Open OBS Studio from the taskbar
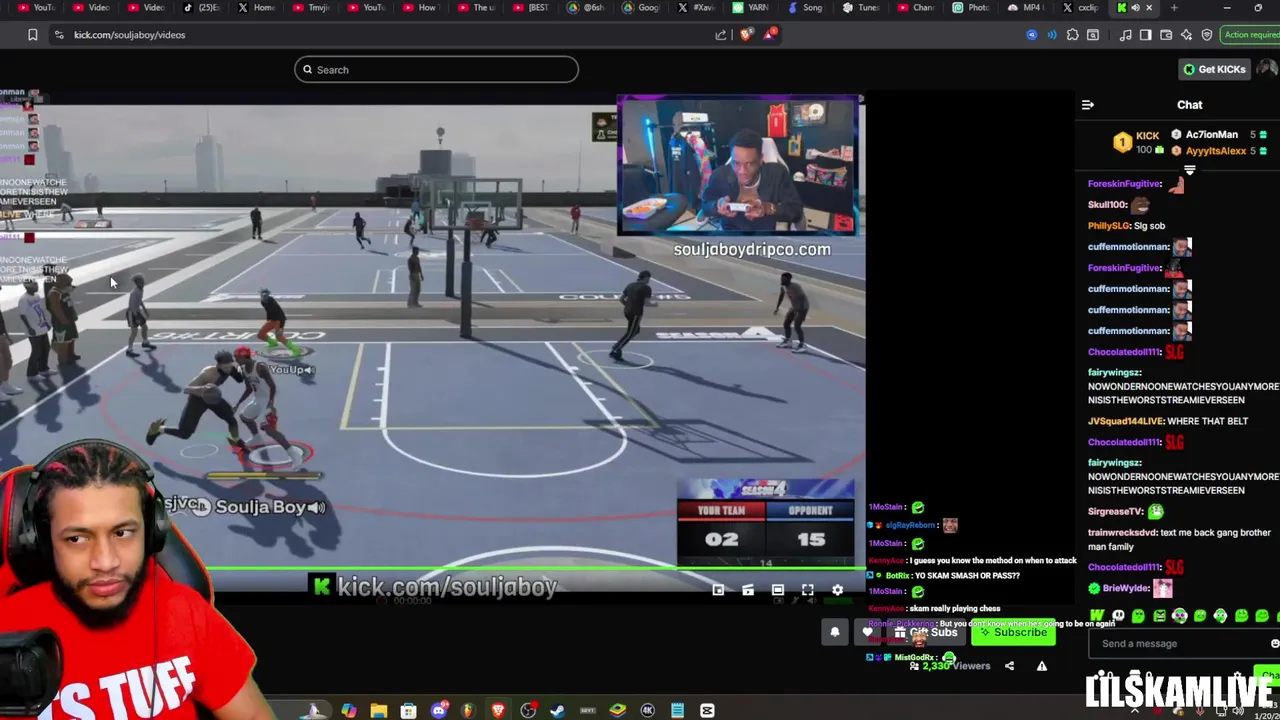Image resolution: width=1280 pixels, height=720 pixels. pyautogui.click(x=528, y=711)
